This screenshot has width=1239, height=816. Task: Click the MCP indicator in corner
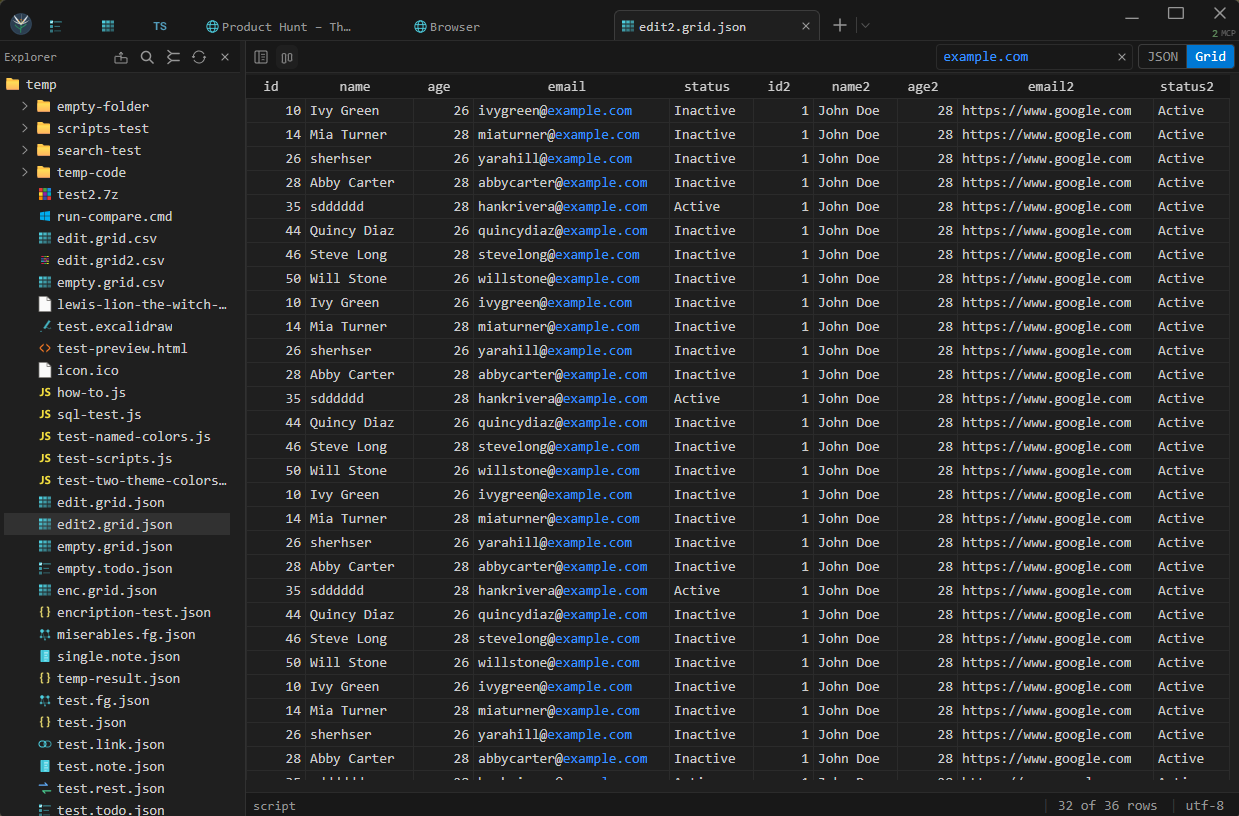coord(1221,34)
